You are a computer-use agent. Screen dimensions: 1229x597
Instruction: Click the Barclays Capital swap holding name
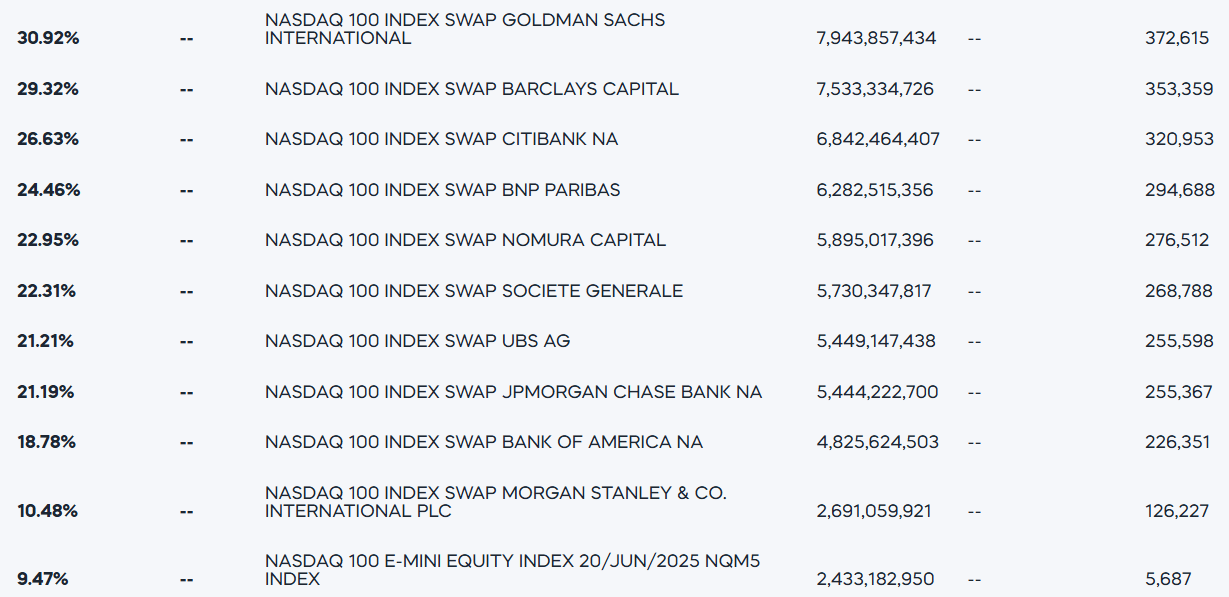(x=471, y=89)
